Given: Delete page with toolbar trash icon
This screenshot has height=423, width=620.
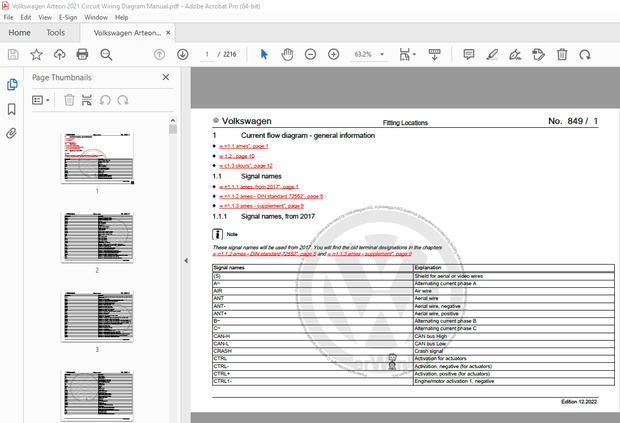Looking at the screenshot, I should [562, 55].
